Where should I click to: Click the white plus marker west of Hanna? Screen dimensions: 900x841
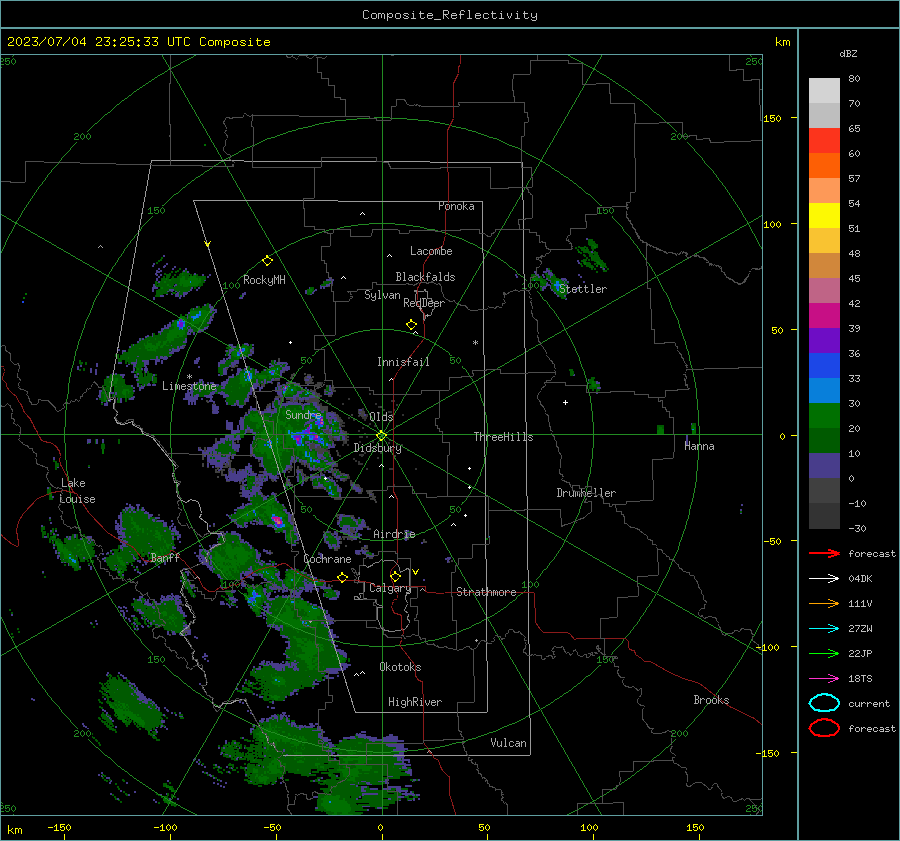(x=565, y=402)
